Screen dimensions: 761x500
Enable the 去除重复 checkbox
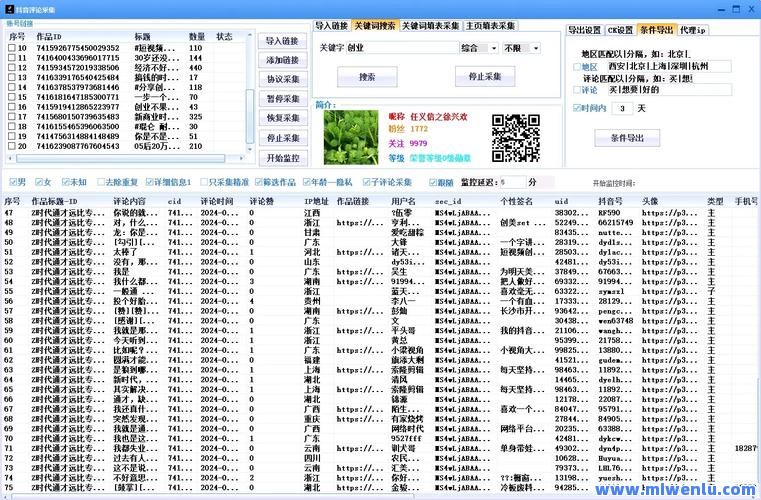(x=100, y=182)
